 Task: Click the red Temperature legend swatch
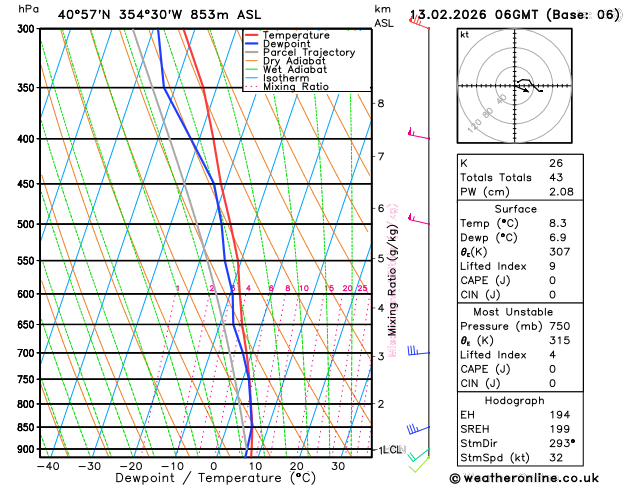pos(252,35)
